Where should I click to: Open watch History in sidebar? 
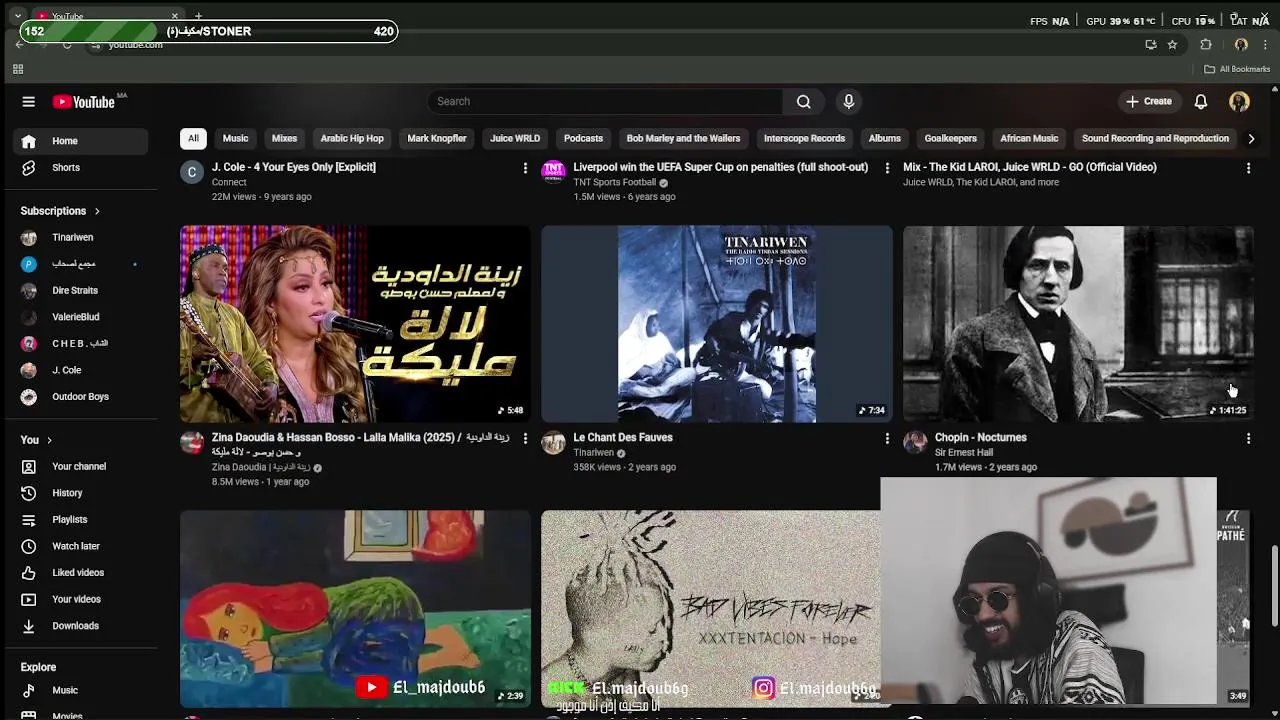[82, 493]
